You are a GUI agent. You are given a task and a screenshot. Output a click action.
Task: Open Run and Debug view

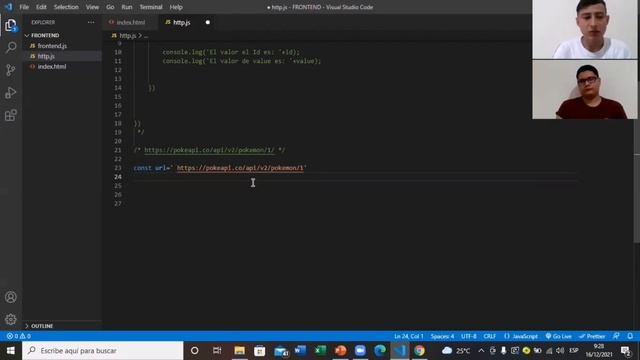(x=11, y=93)
